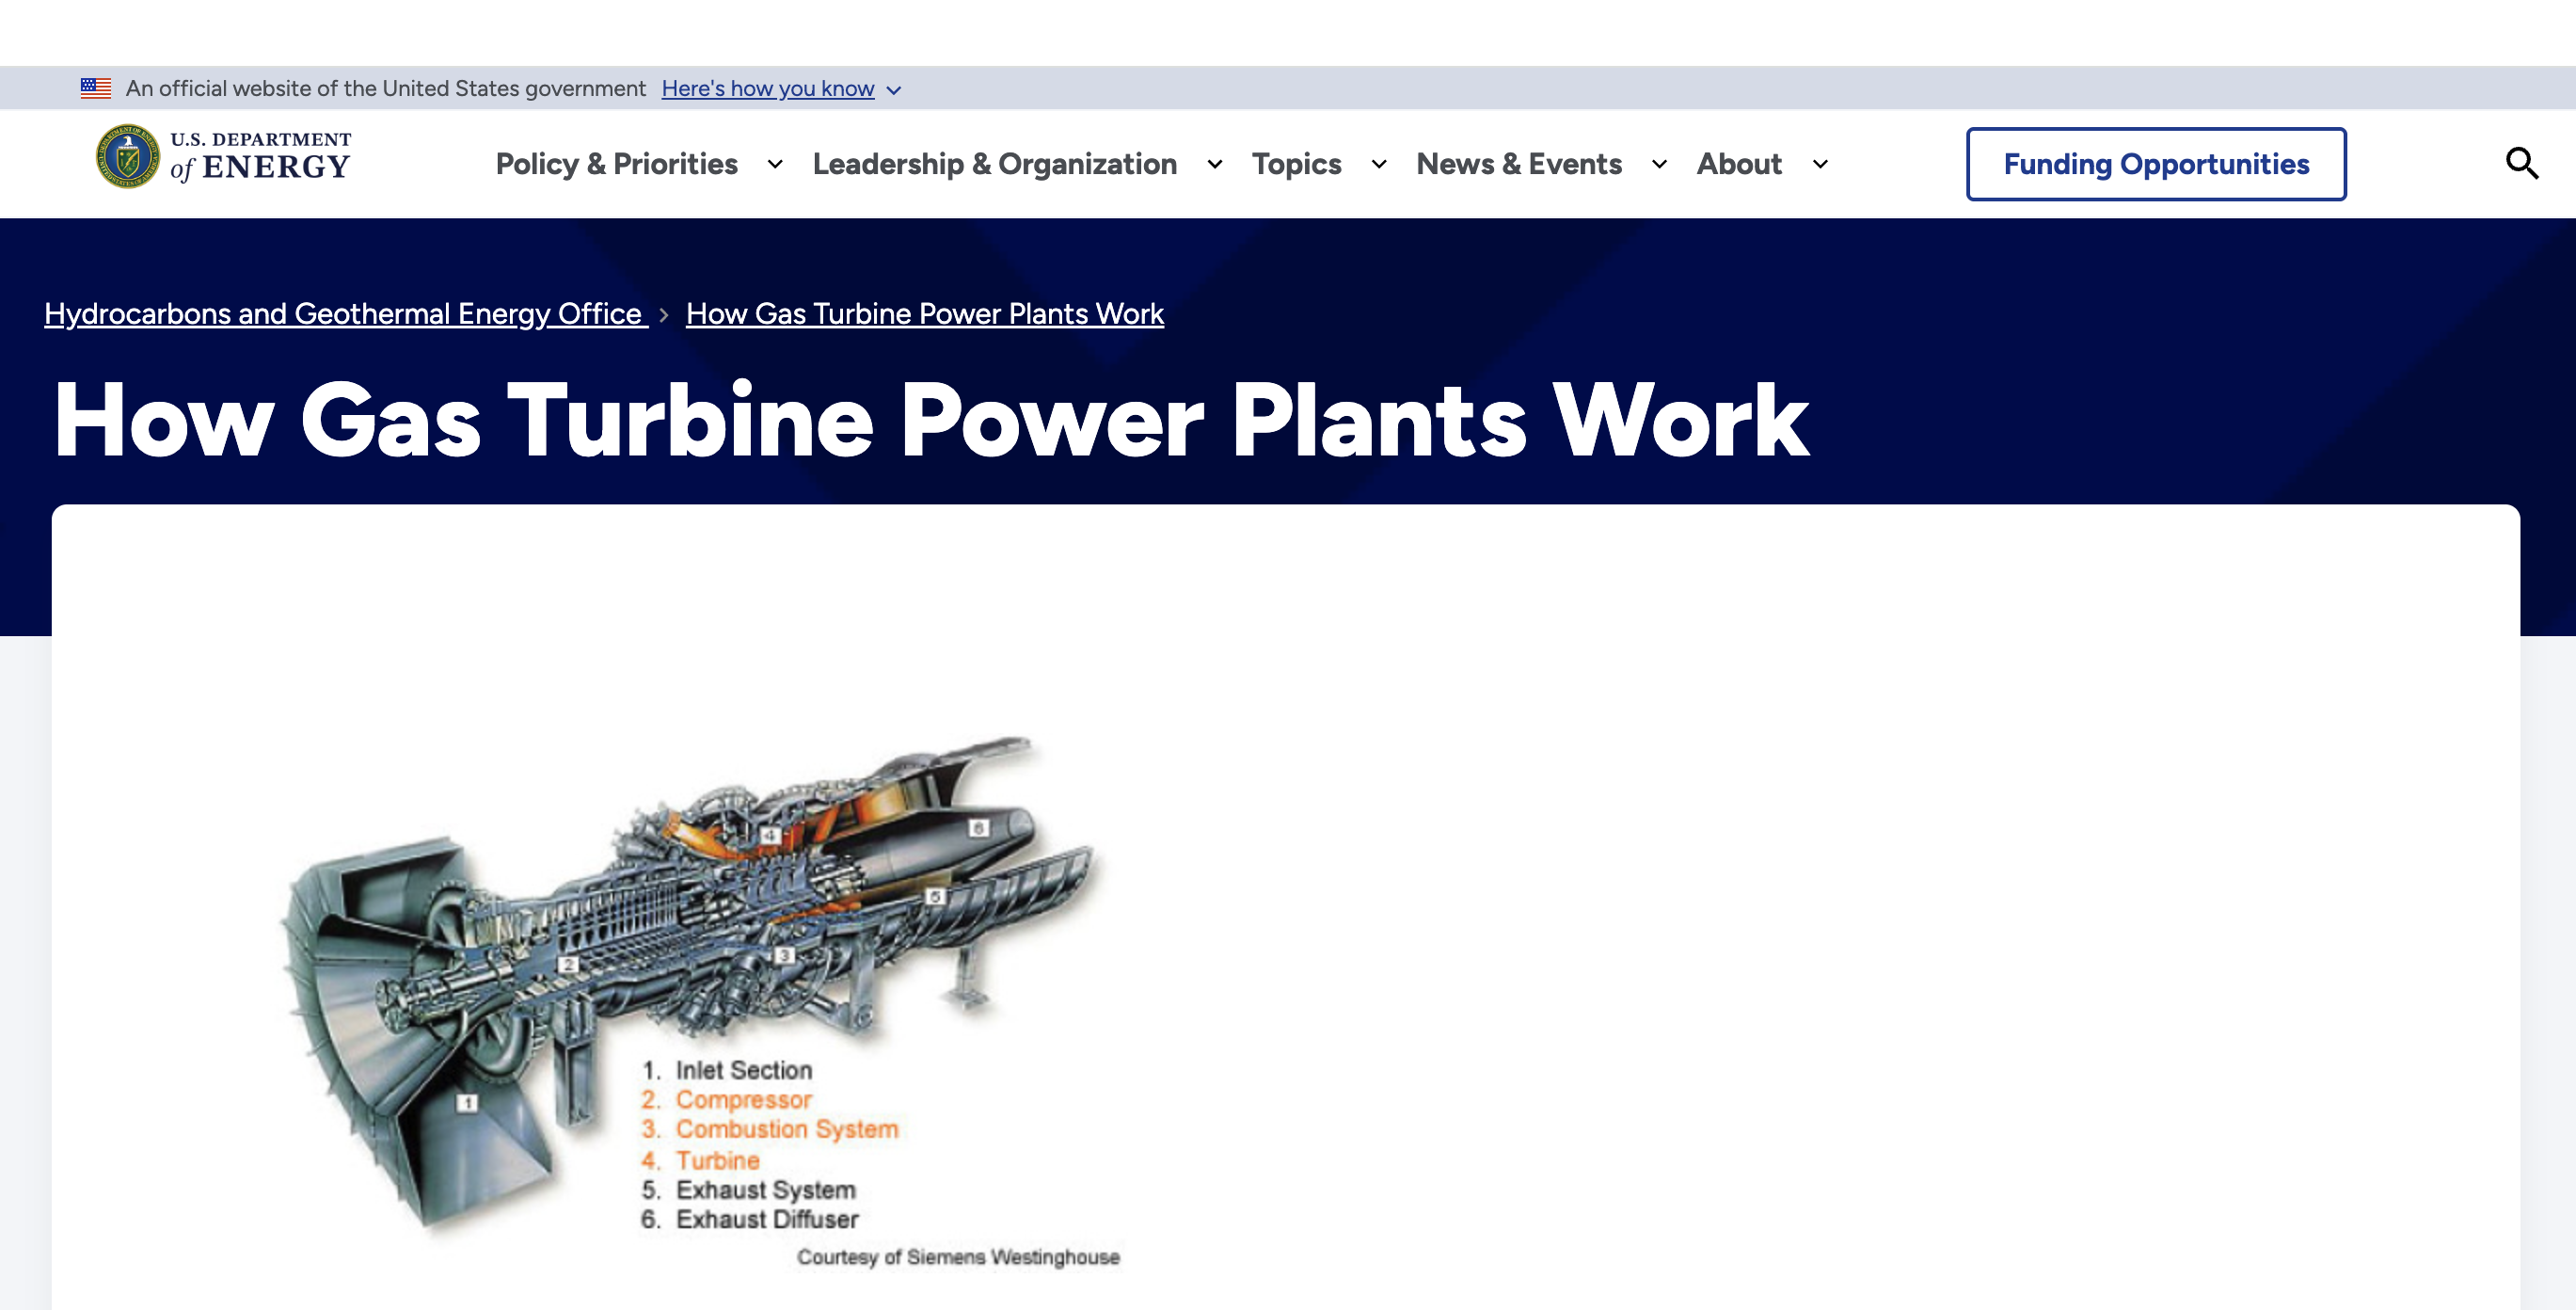Open Hydrocarbons and Geothermal Energy Office breadcrumb

pos(346,314)
